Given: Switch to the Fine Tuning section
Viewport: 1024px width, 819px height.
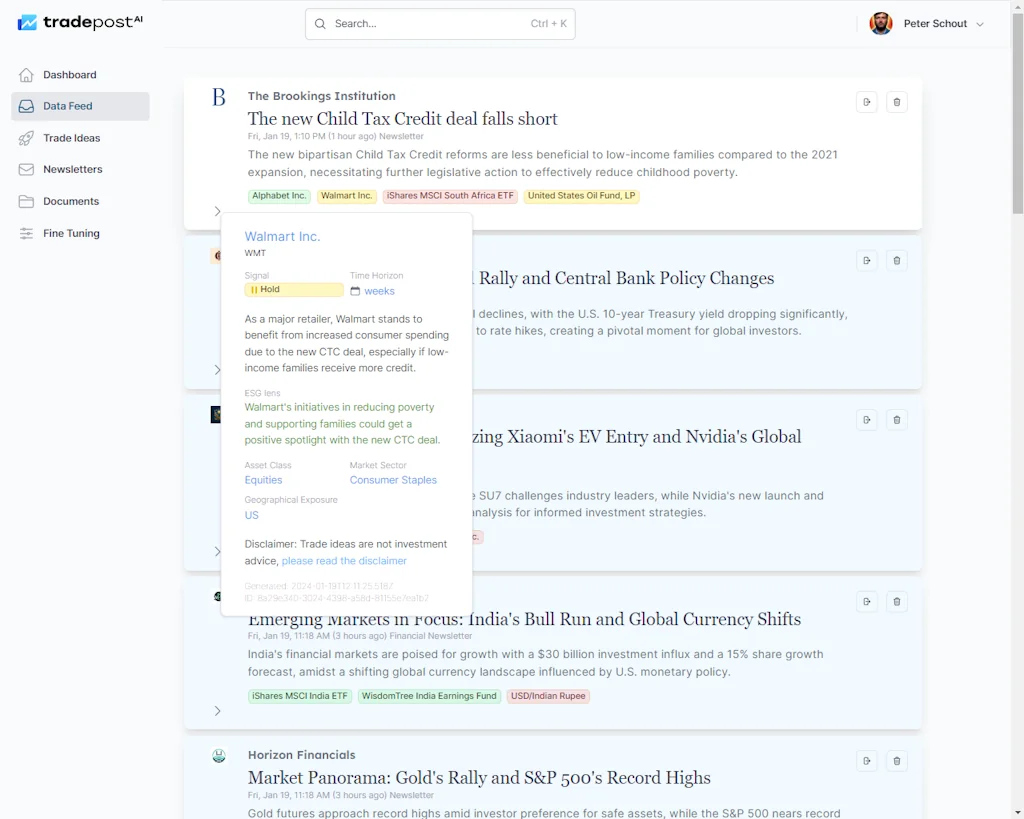Looking at the screenshot, I should (x=72, y=233).
